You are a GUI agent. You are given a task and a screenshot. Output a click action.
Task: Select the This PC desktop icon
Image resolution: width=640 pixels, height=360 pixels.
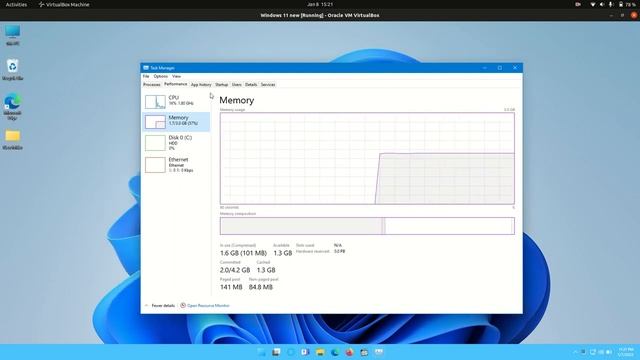click(12, 35)
